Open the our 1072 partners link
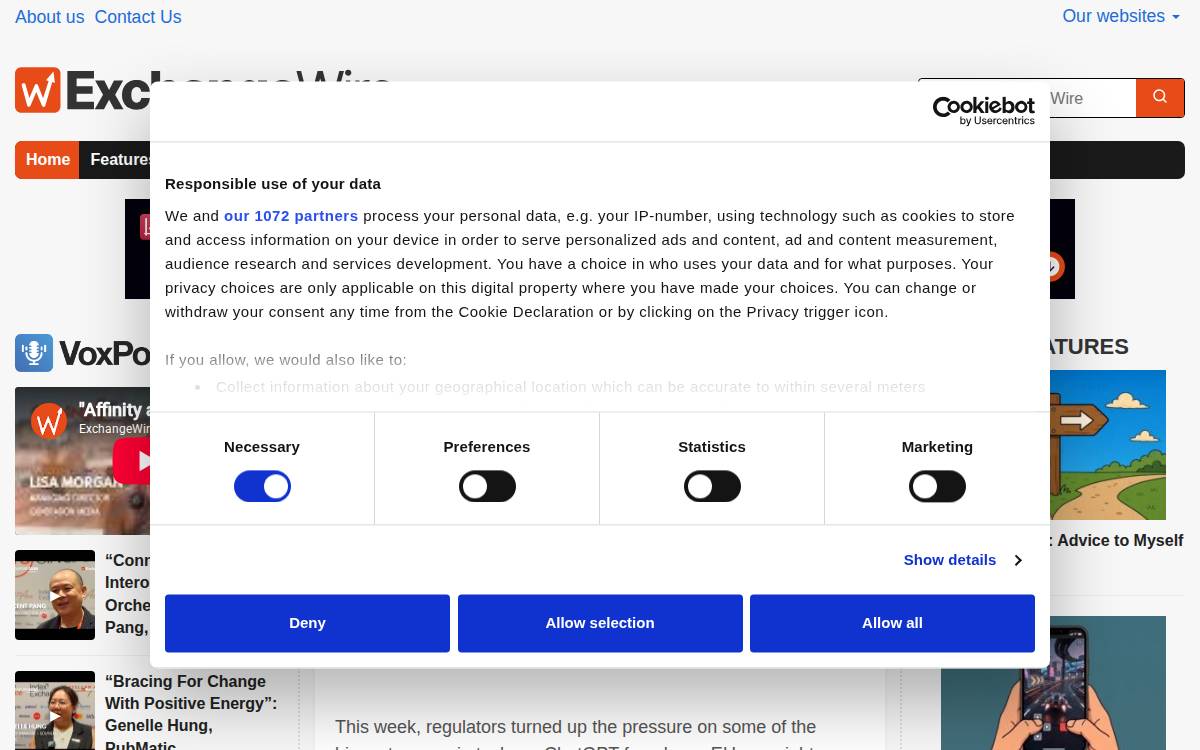This screenshot has height=750, width=1200. point(291,216)
